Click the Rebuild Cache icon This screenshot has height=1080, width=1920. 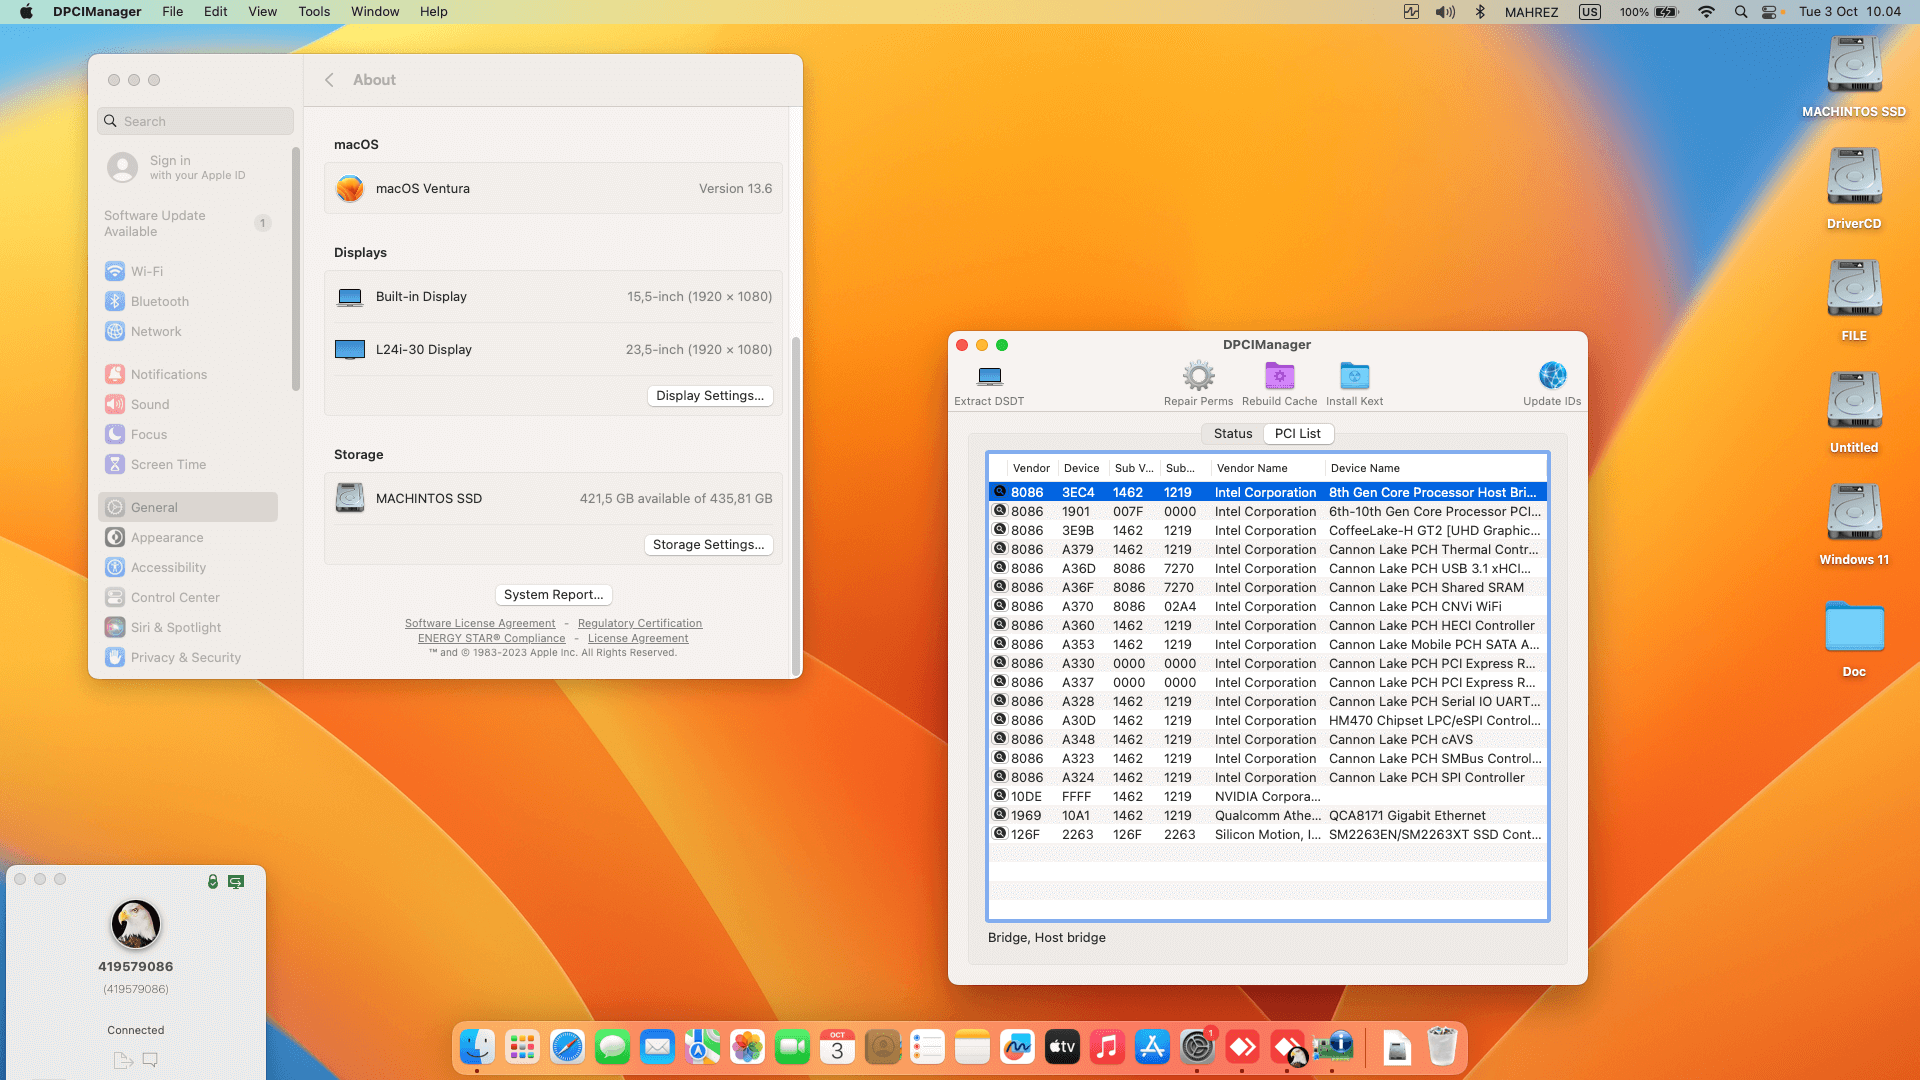[1279, 377]
